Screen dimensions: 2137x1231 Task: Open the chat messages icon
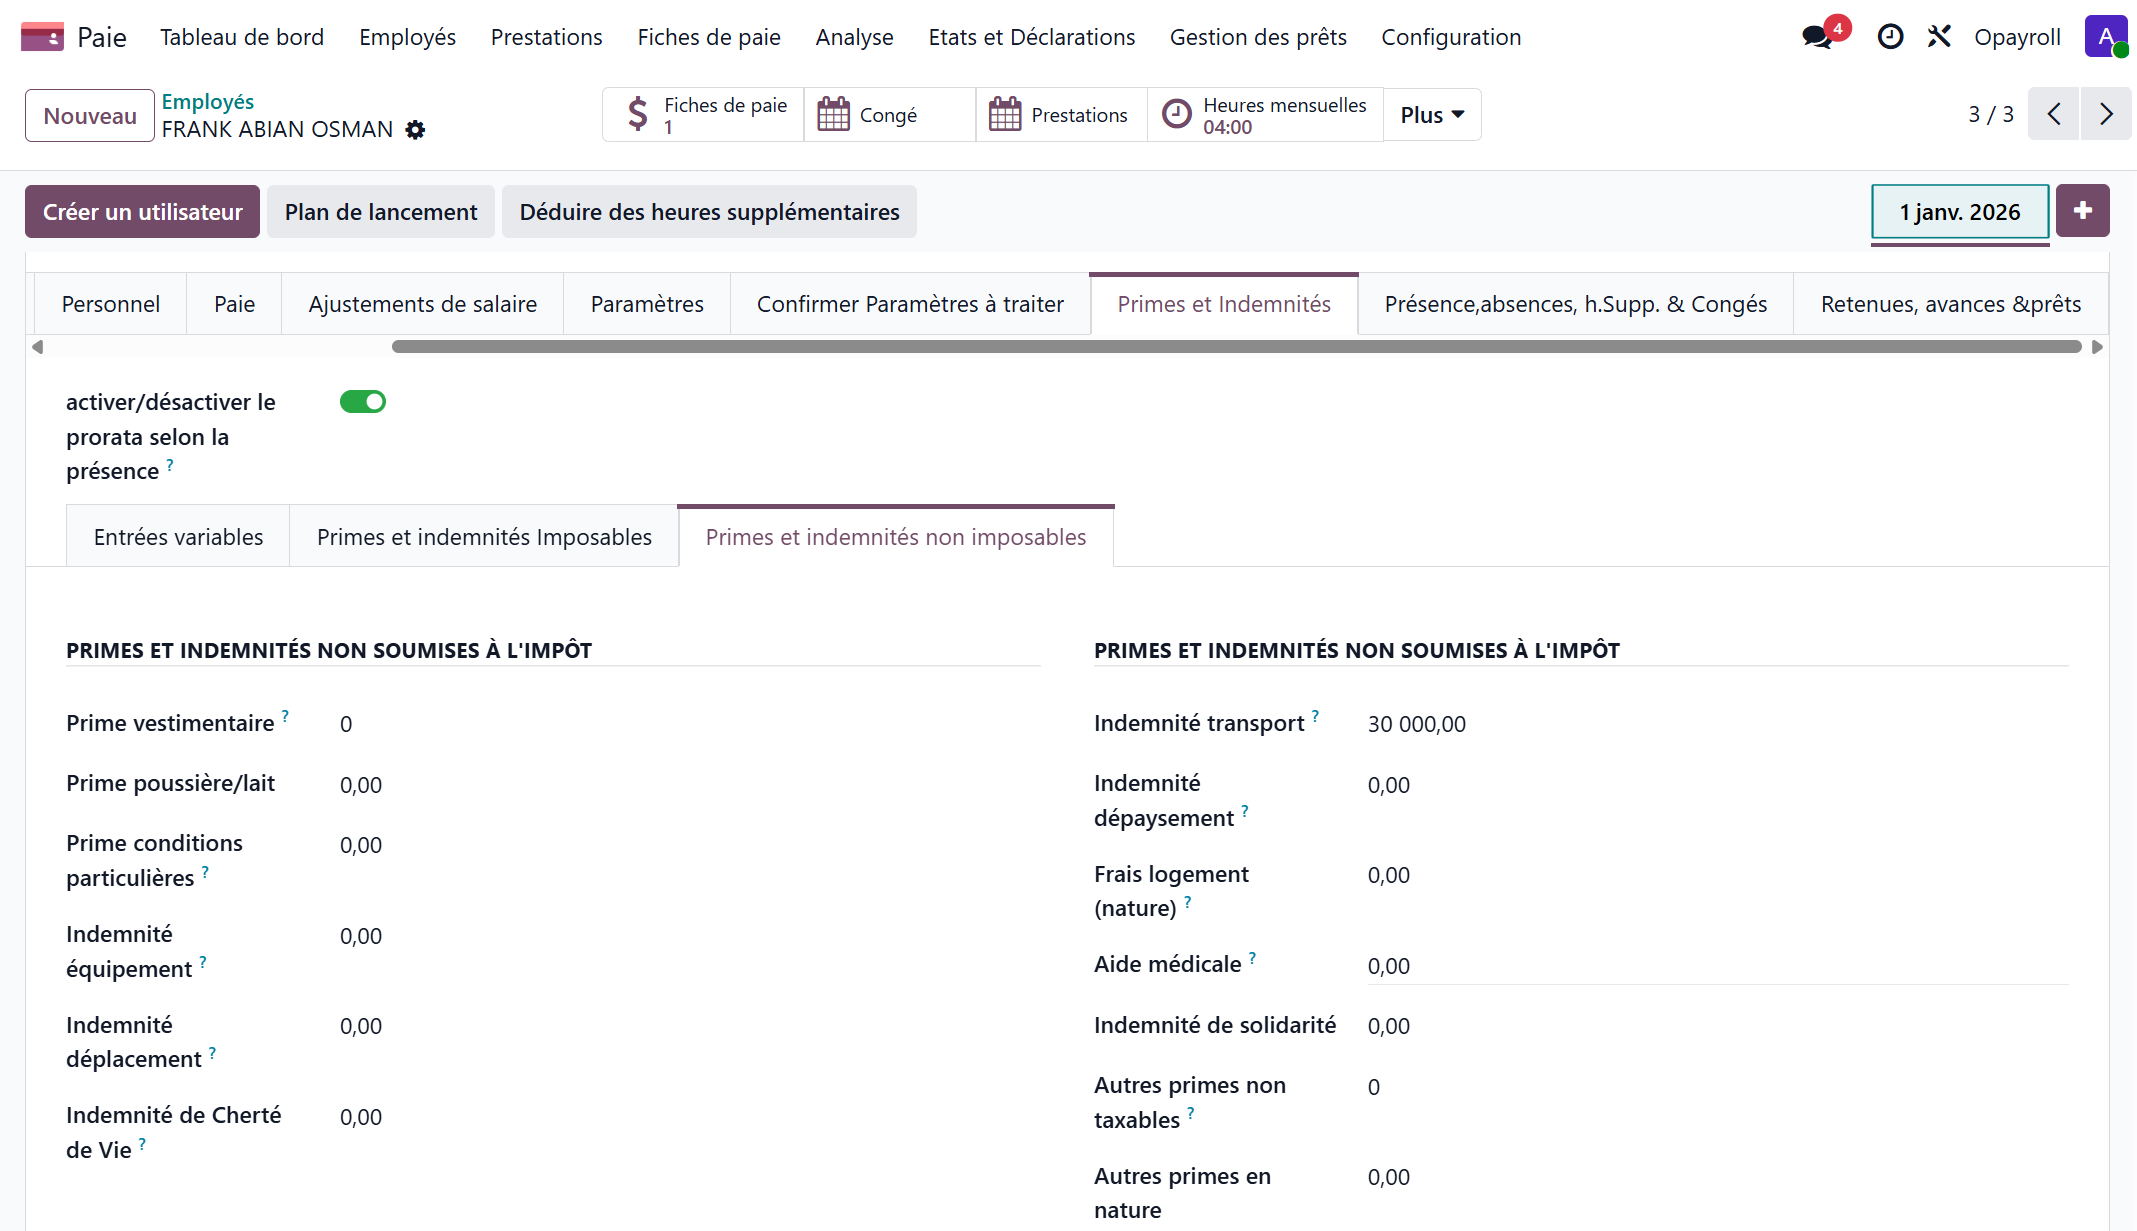(1817, 38)
